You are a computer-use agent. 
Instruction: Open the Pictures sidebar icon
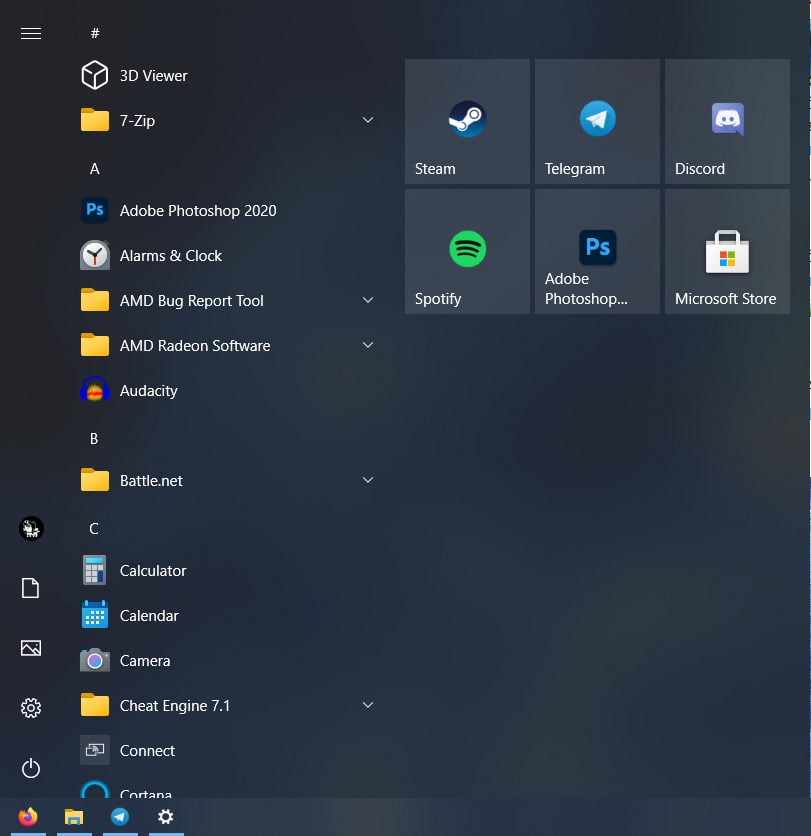coord(30,648)
